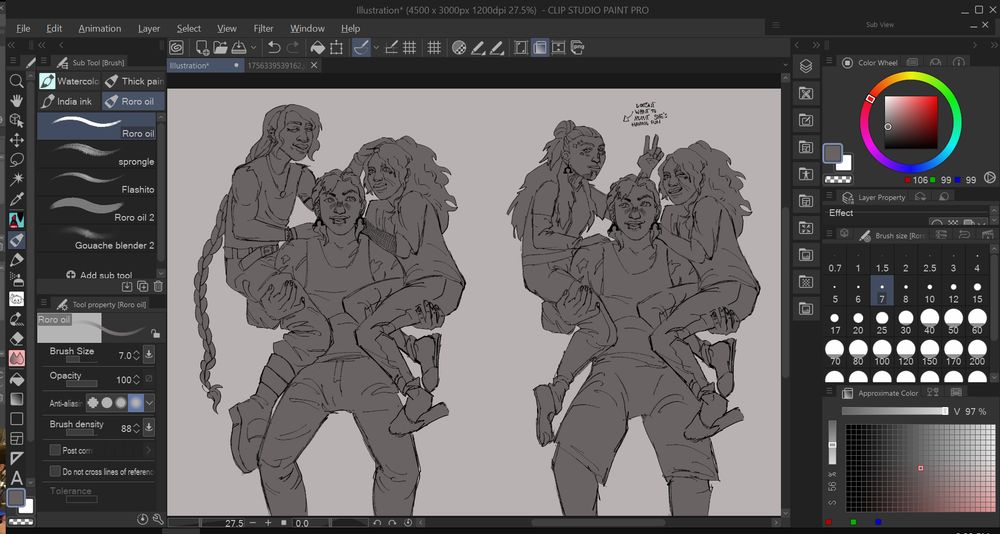Image resolution: width=1000 pixels, height=534 pixels.
Task: Toggle the tool property lock icon
Action: point(154,333)
